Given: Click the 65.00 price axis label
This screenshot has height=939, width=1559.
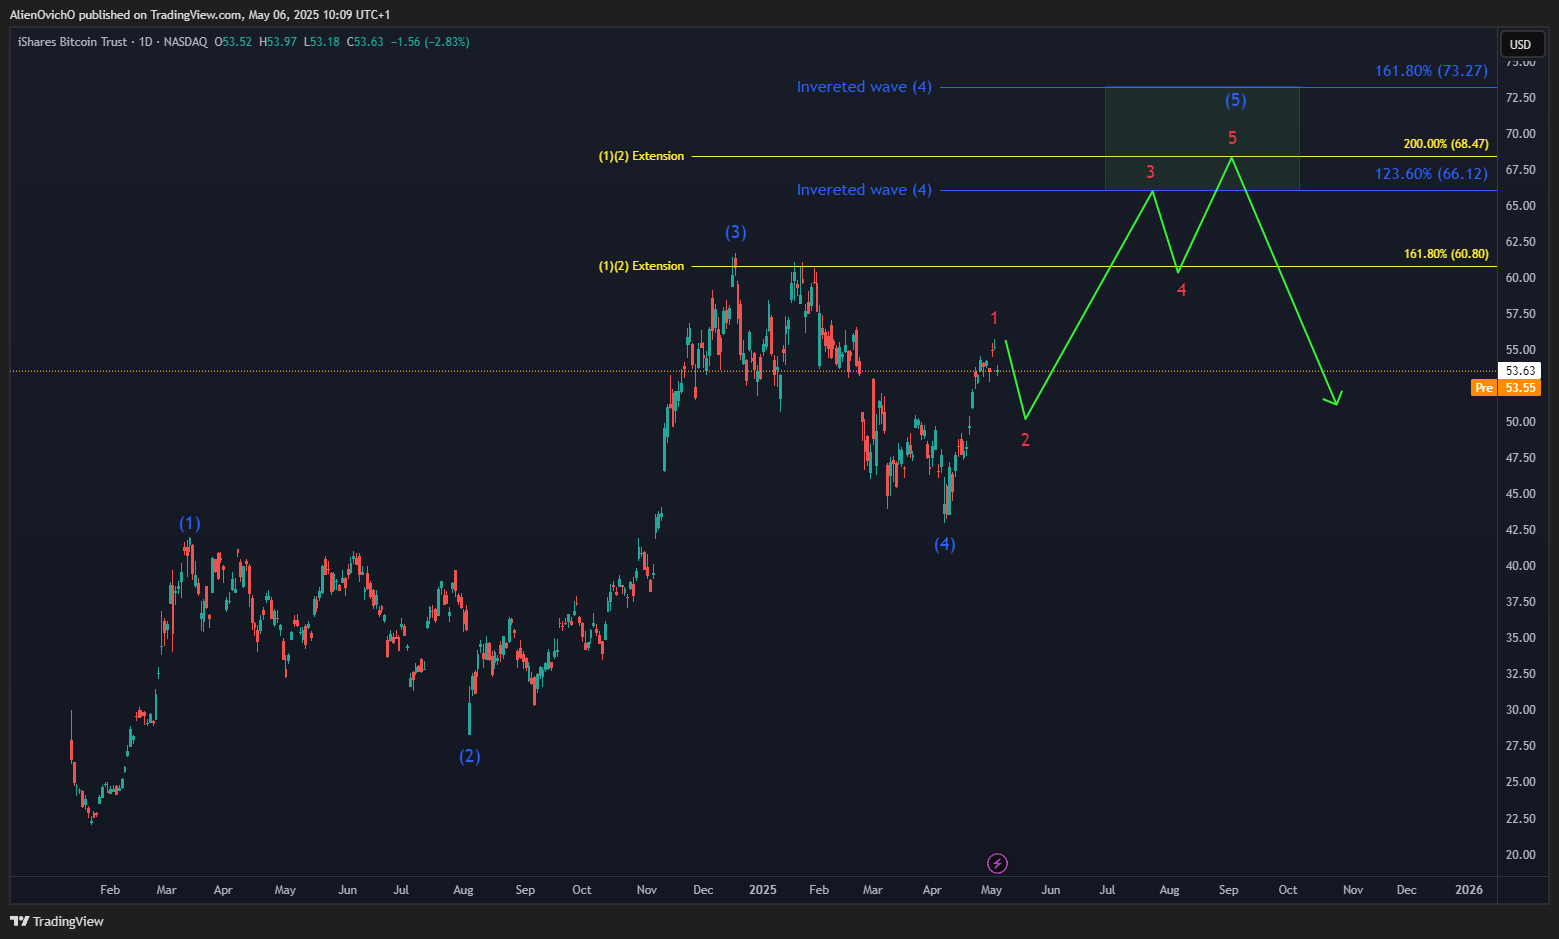Looking at the screenshot, I should [x=1520, y=206].
